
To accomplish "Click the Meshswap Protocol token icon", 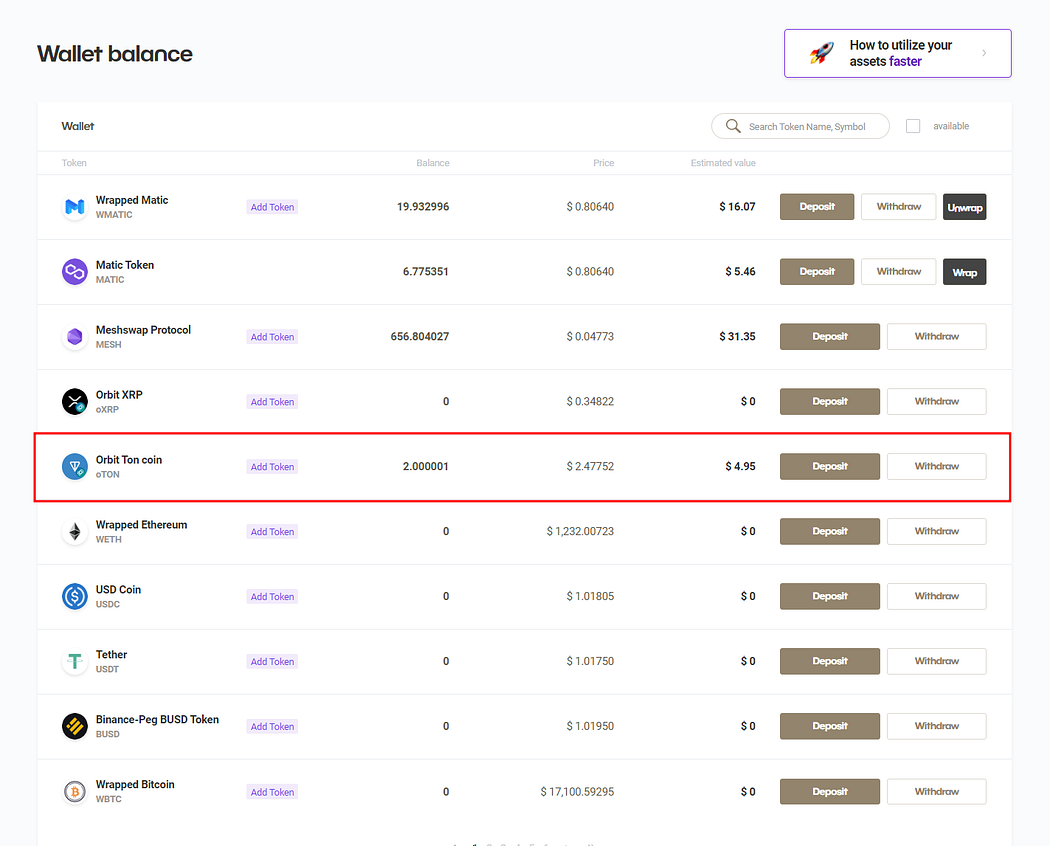I will point(74,337).
